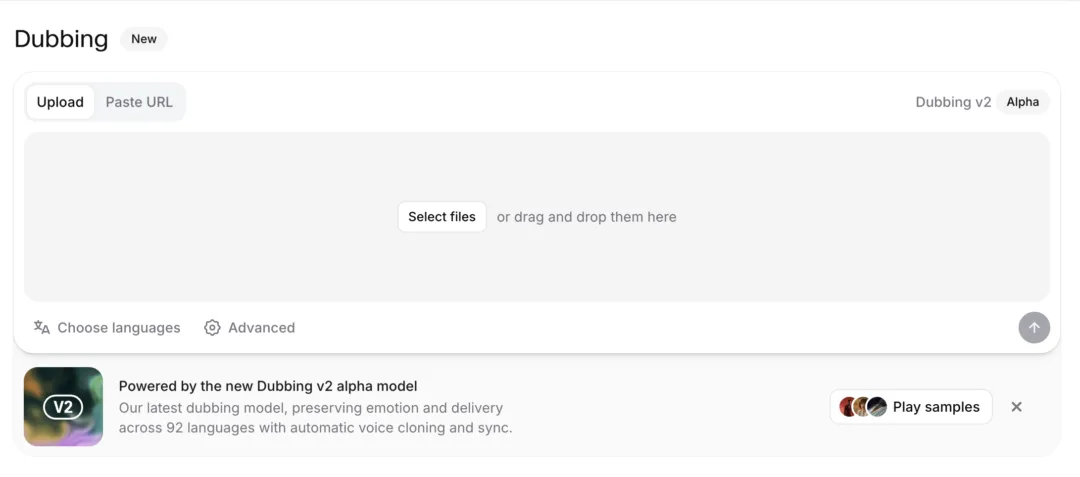The height and width of the screenshot is (477, 1080).
Task: Click the Dubbing v2 model label
Action: [953, 102]
